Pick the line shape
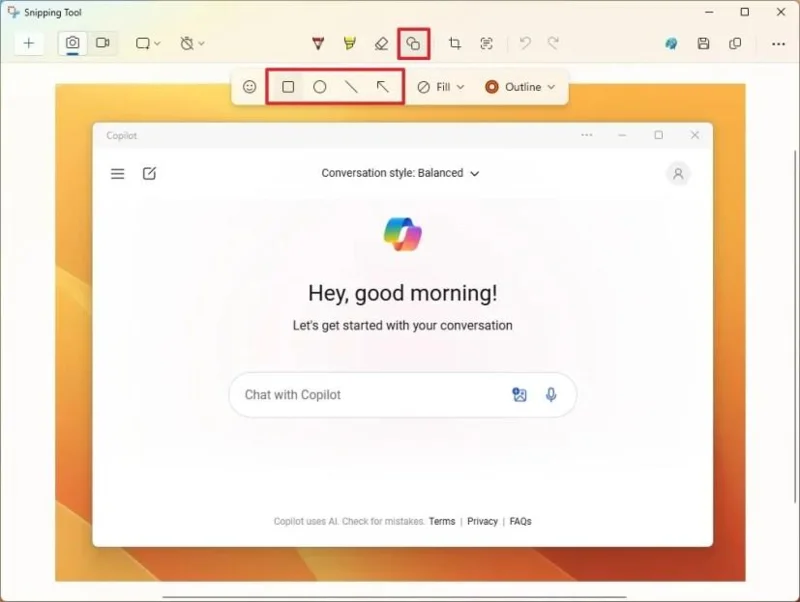This screenshot has width=800, height=602. [x=351, y=87]
